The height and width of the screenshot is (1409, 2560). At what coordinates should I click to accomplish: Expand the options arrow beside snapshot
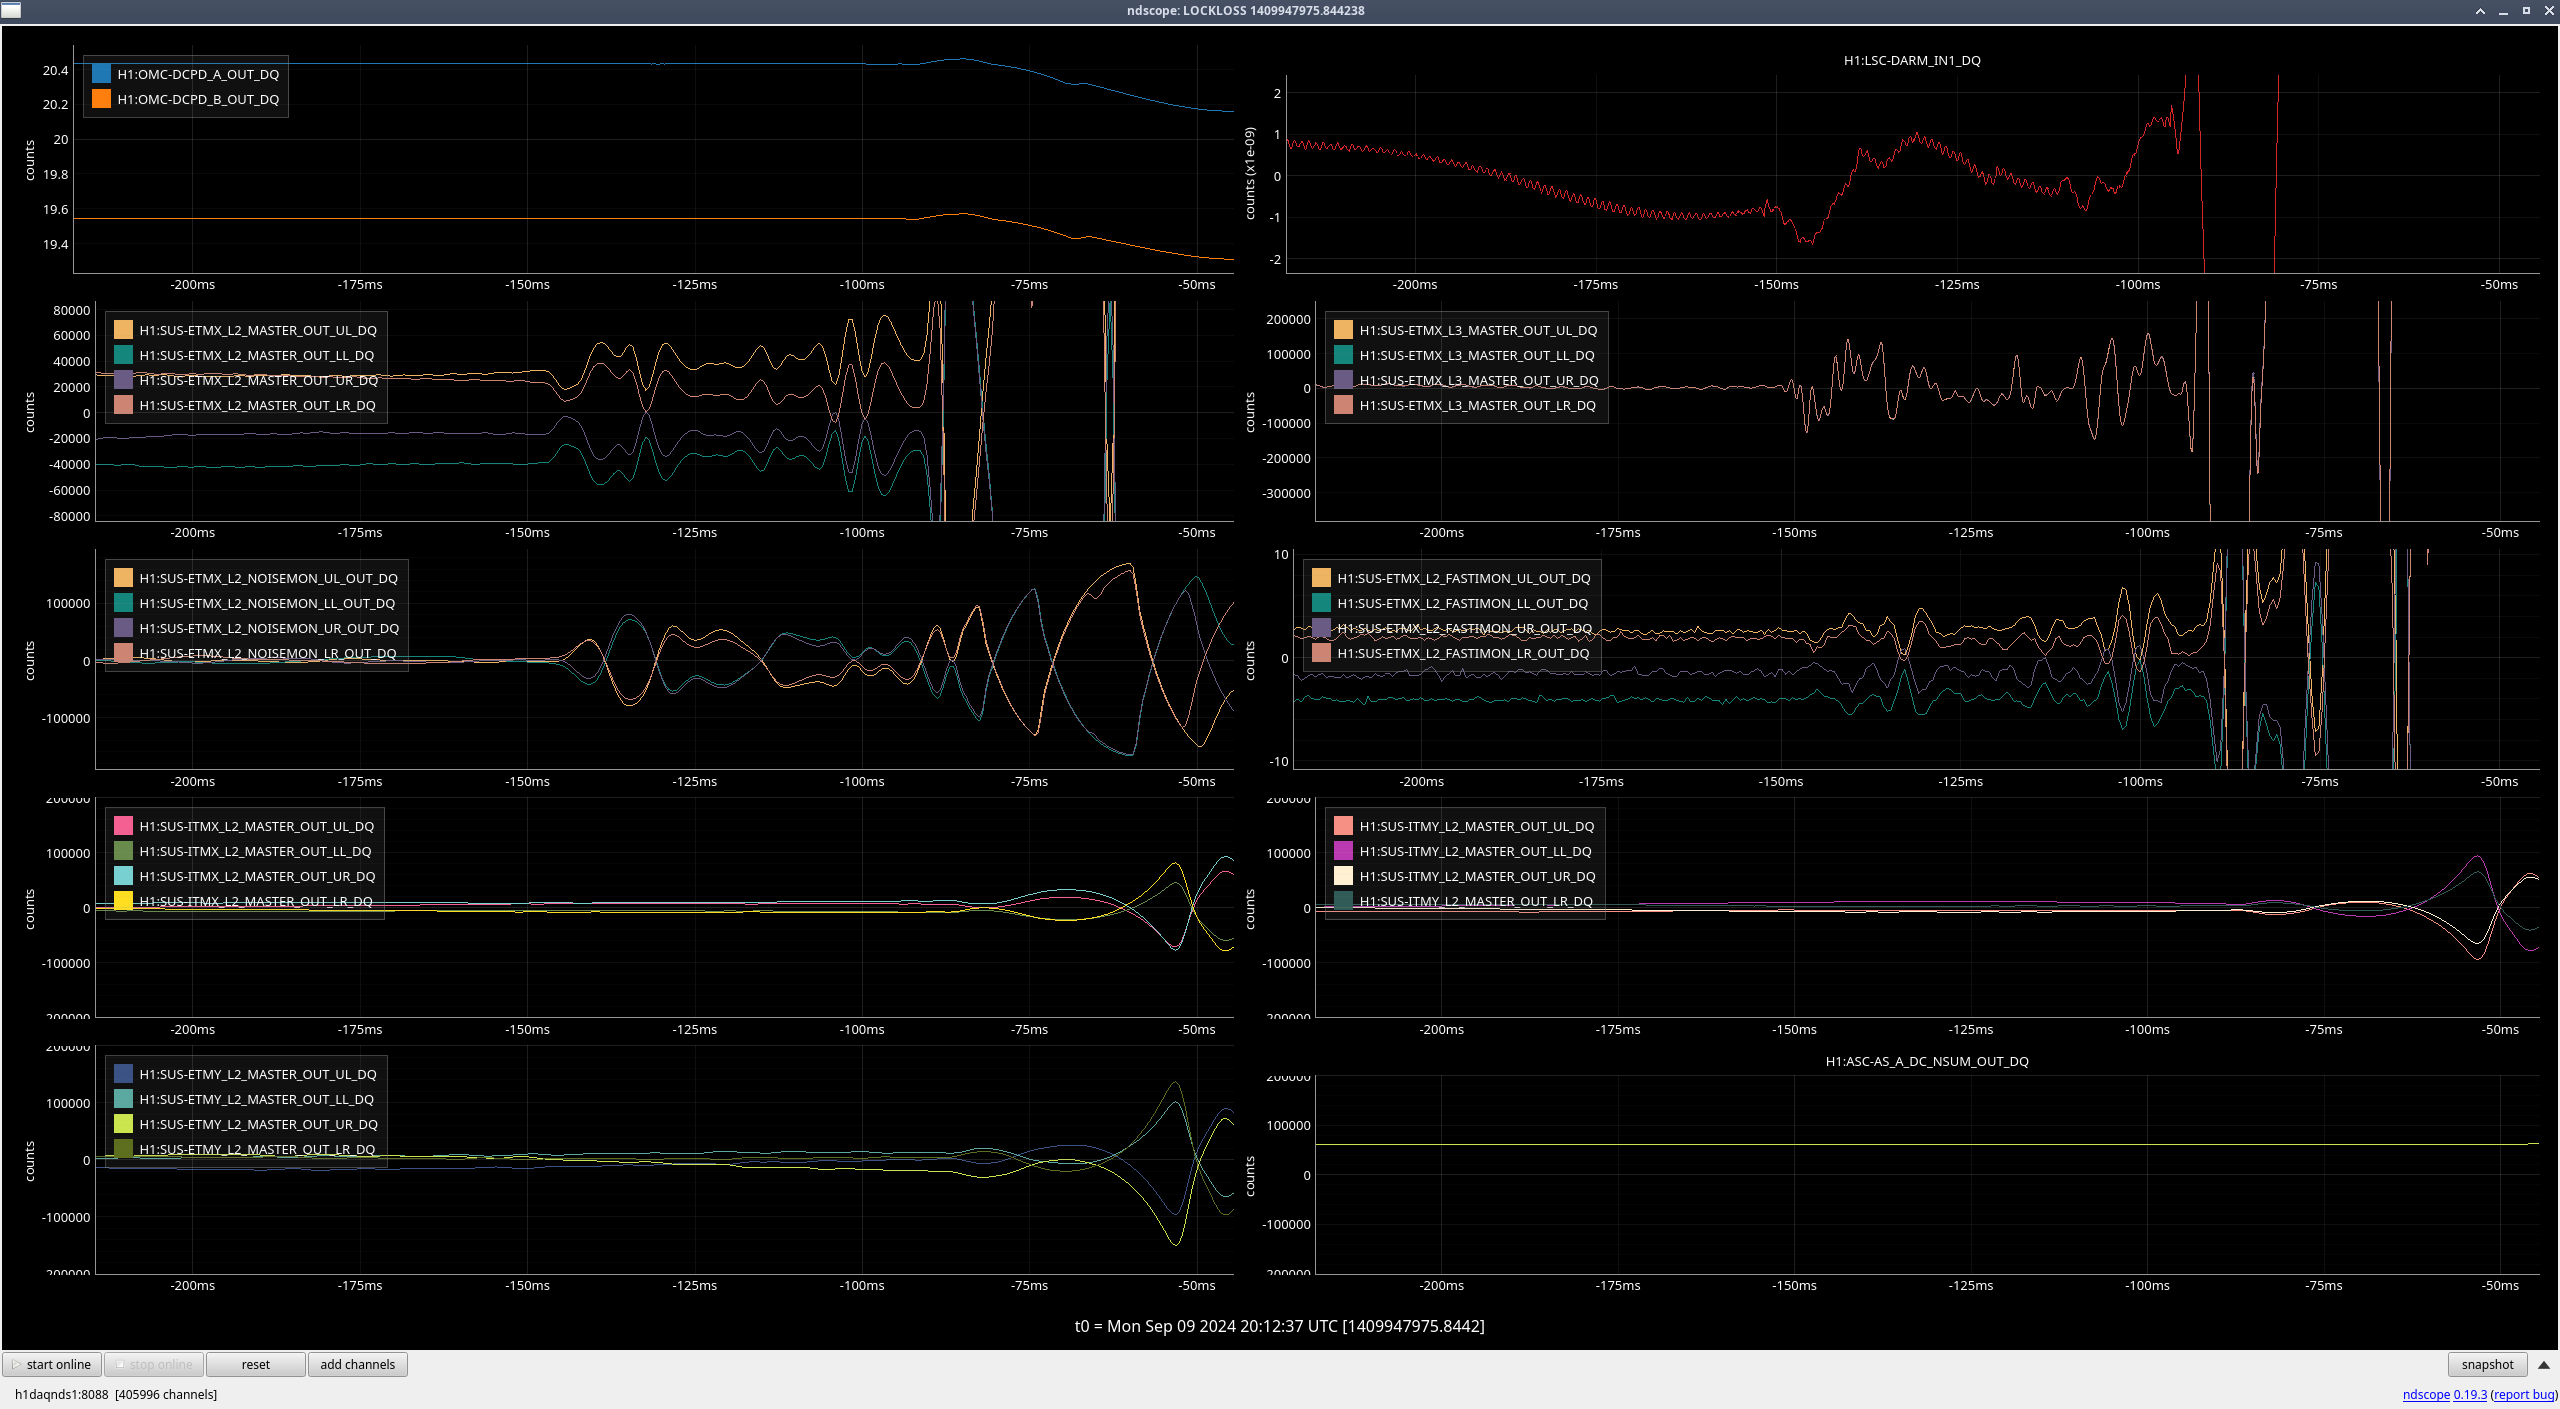point(2544,1364)
